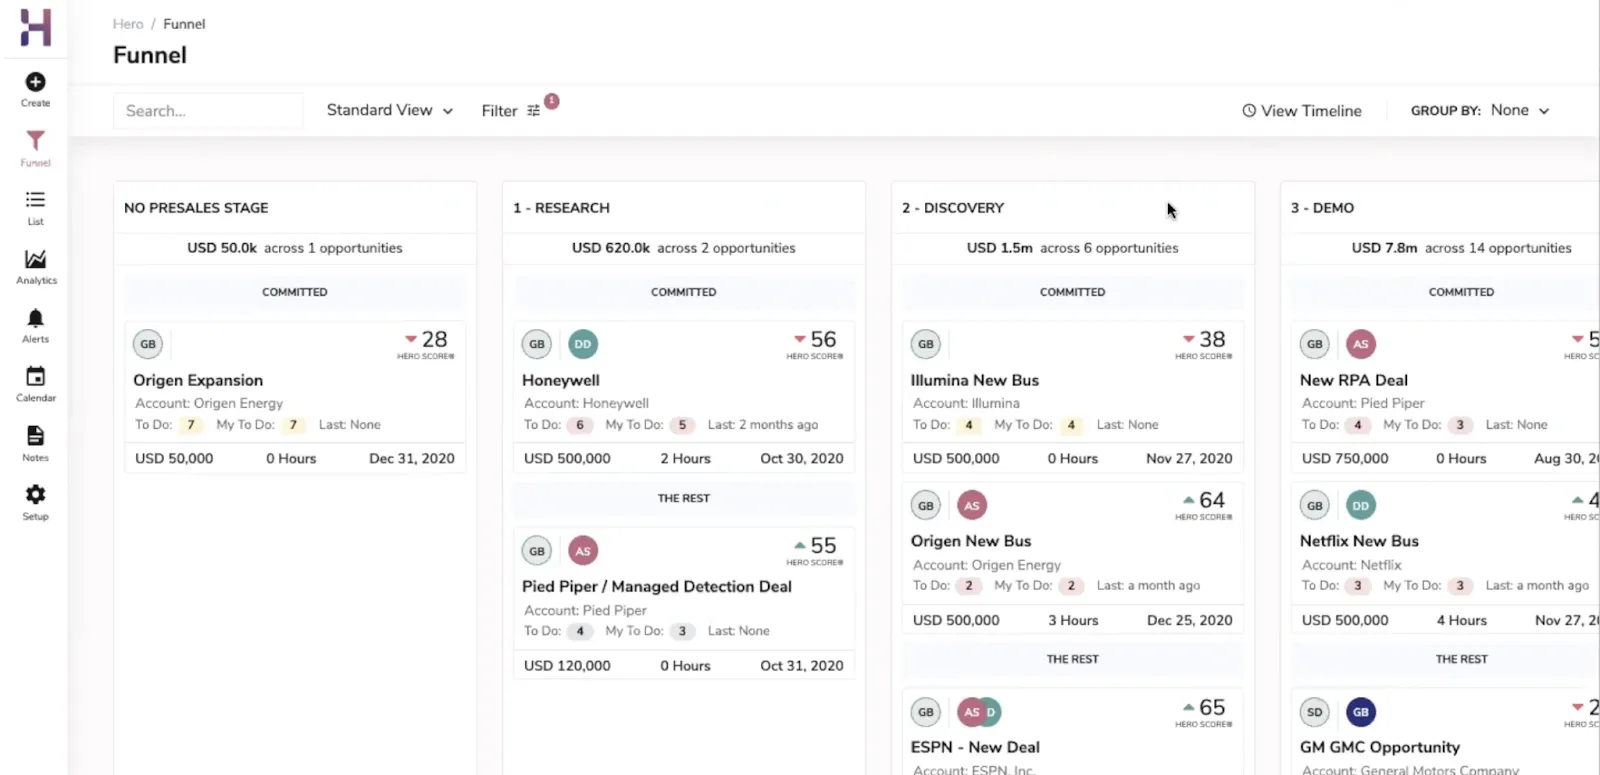1600x775 pixels.
Task: Click My To Do count 5 on Honeywell
Action: click(x=682, y=425)
